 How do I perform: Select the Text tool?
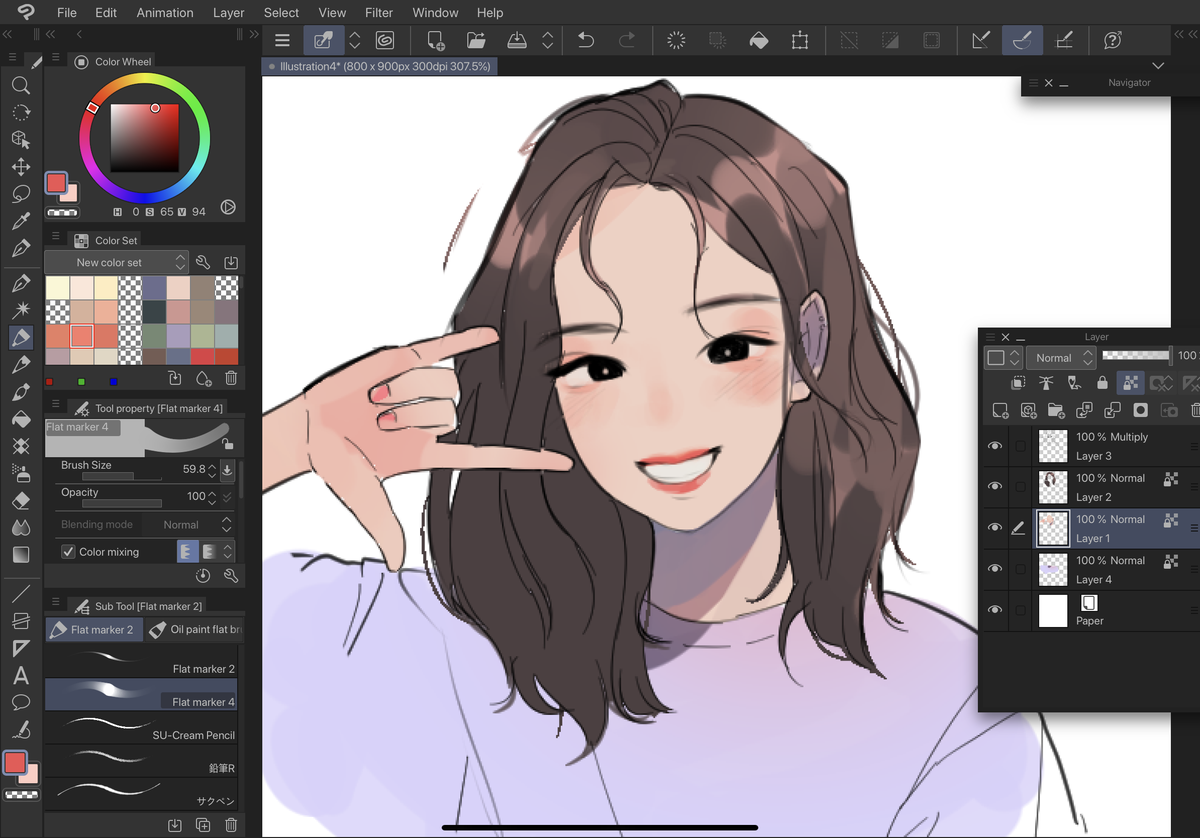click(21, 676)
